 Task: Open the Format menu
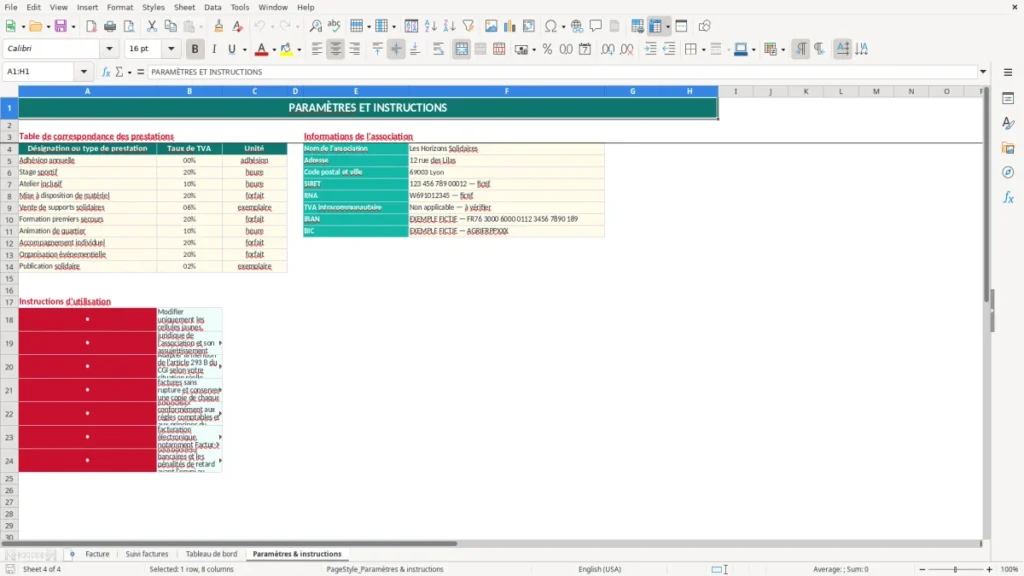click(x=120, y=7)
